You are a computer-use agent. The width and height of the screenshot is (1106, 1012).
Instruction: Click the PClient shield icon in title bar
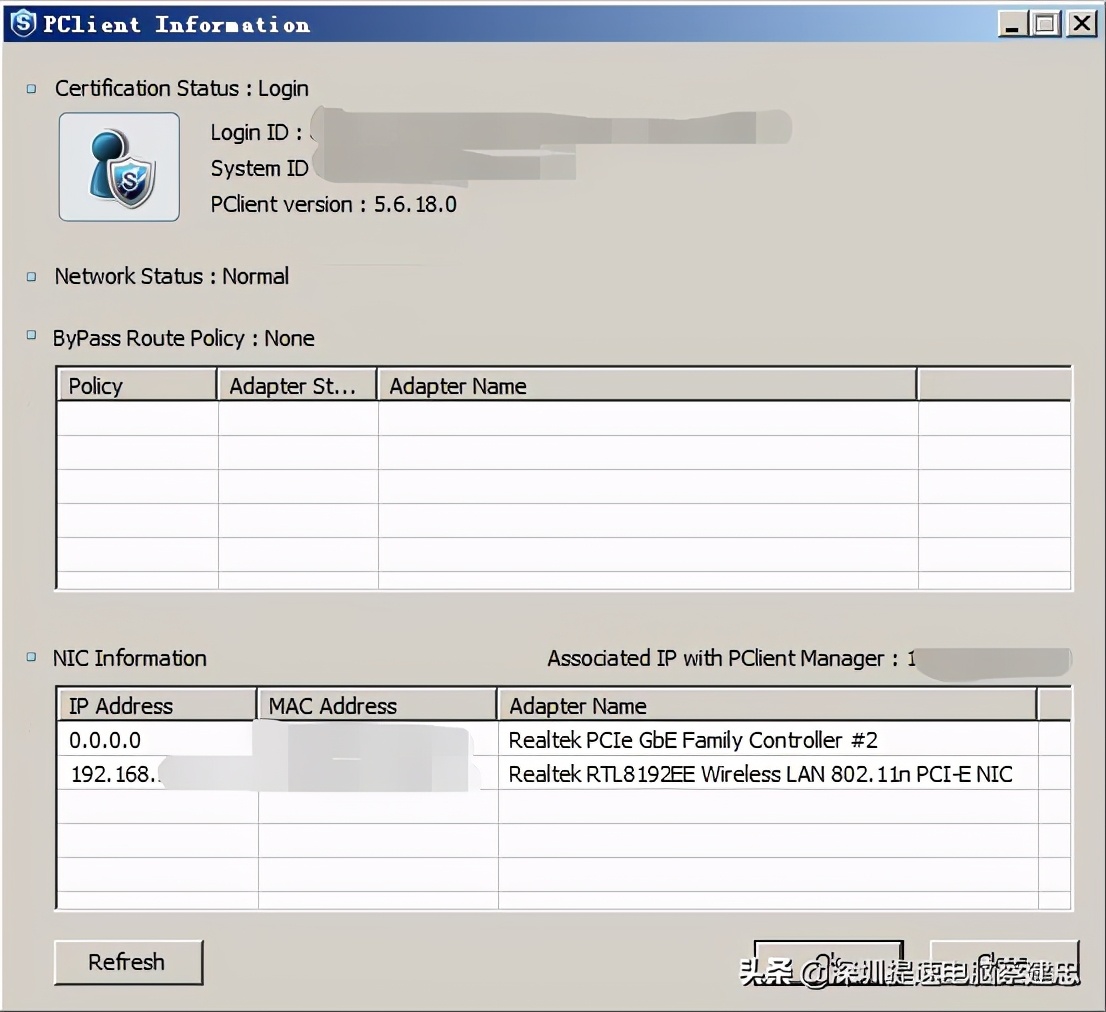(22, 23)
